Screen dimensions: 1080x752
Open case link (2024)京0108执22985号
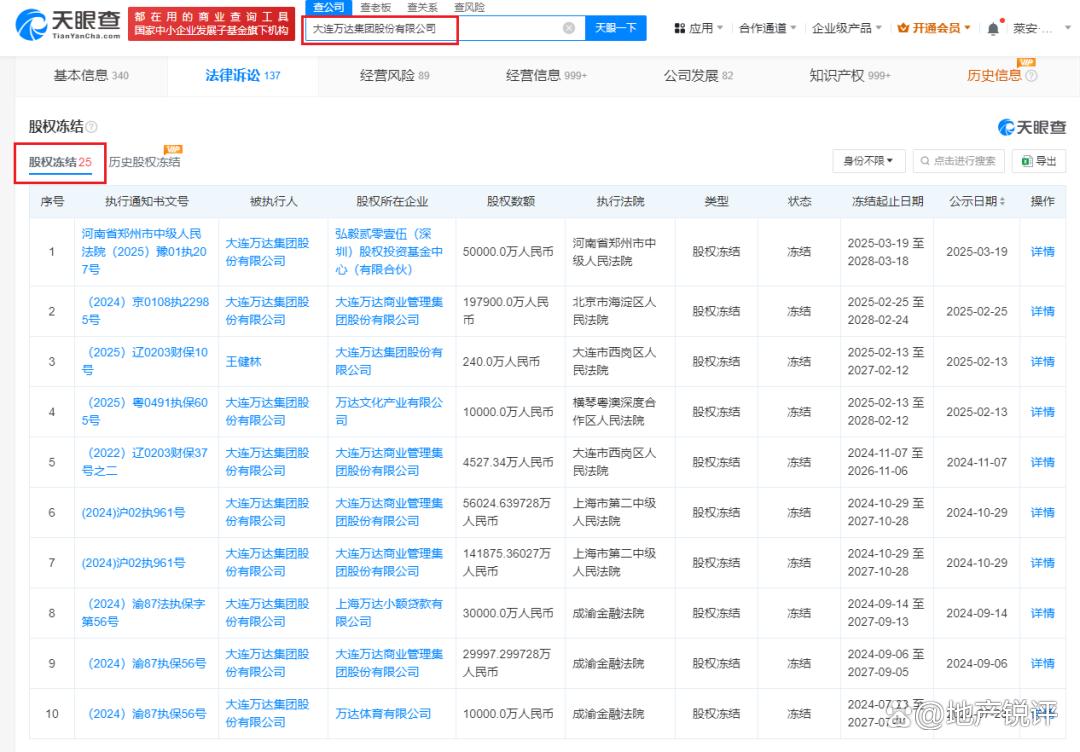tap(145, 311)
